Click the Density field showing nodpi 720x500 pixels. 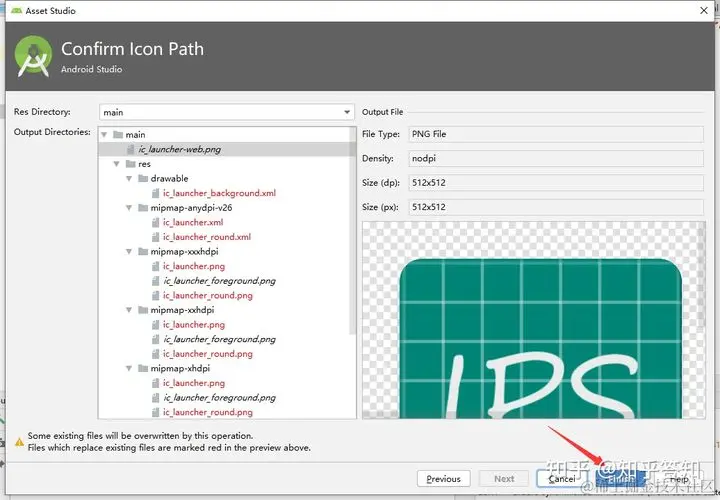click(556, 158)
